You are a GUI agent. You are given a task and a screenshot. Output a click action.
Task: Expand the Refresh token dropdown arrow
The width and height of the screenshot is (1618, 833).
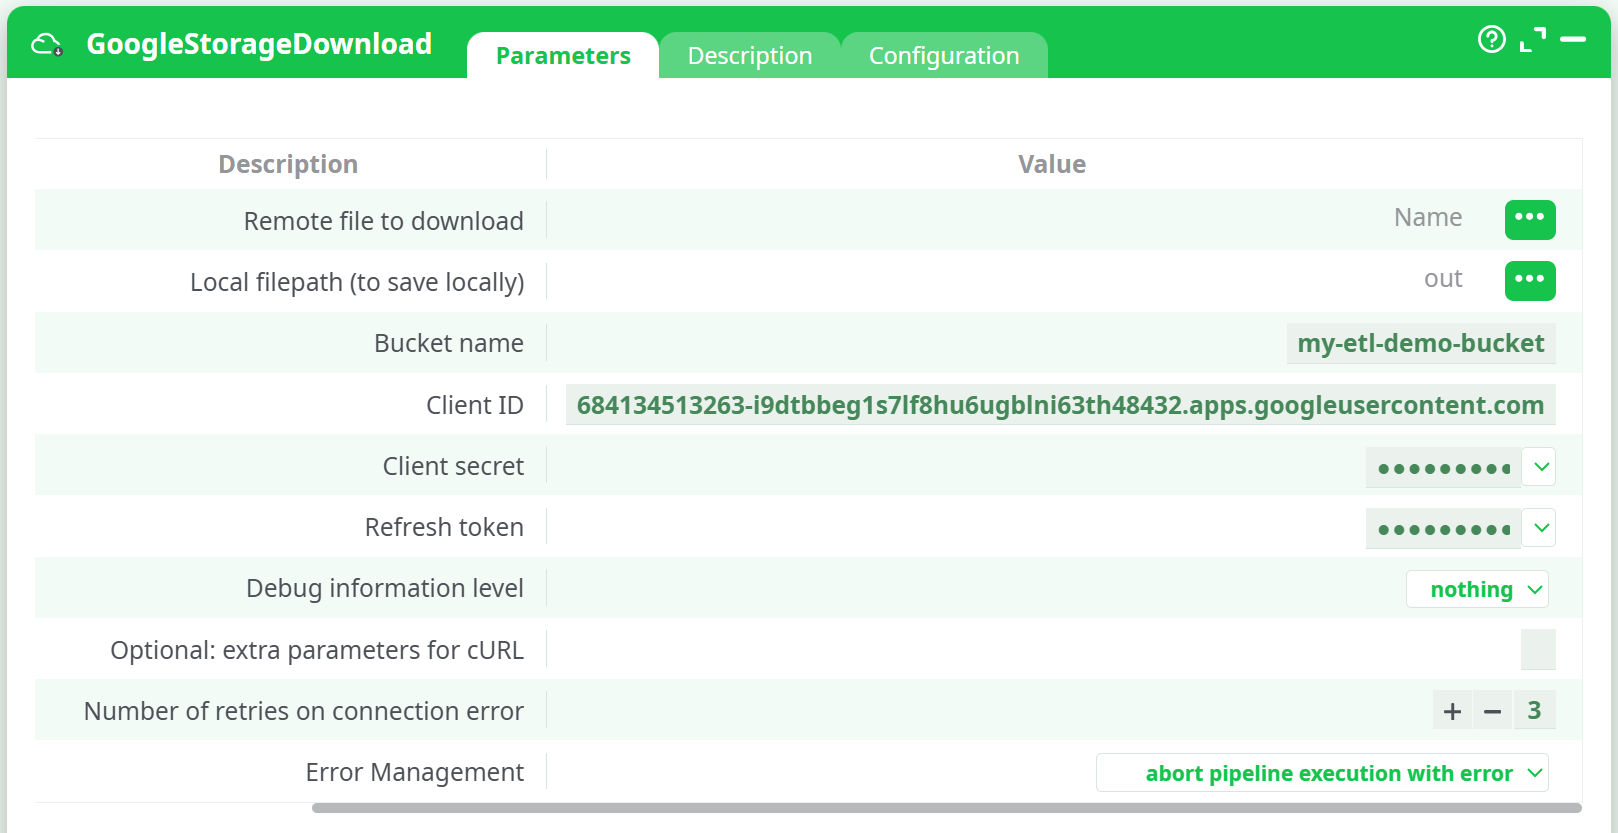coord(1541,528)
